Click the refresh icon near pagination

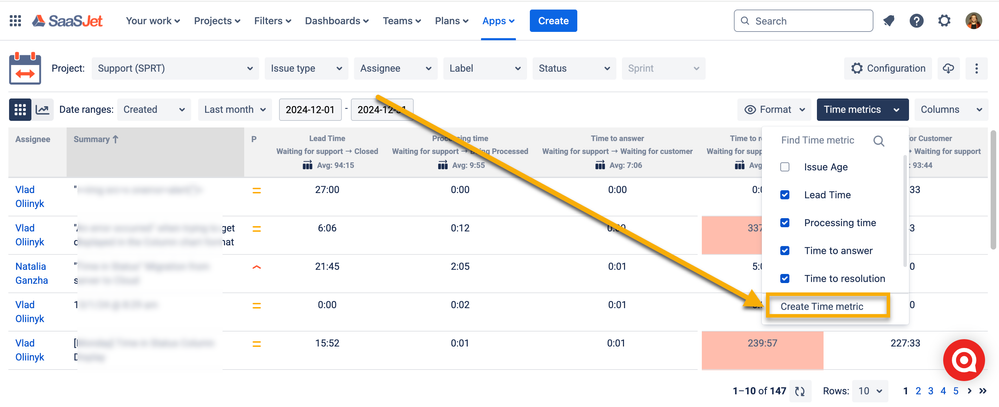coord(800,391)
